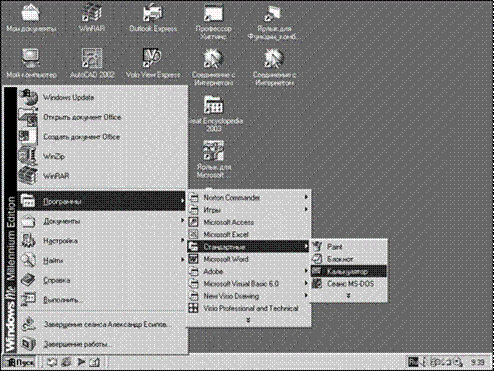The image size is (494, 371).
Task: Open the Настройка submenu
Action: tap(102, 241)
